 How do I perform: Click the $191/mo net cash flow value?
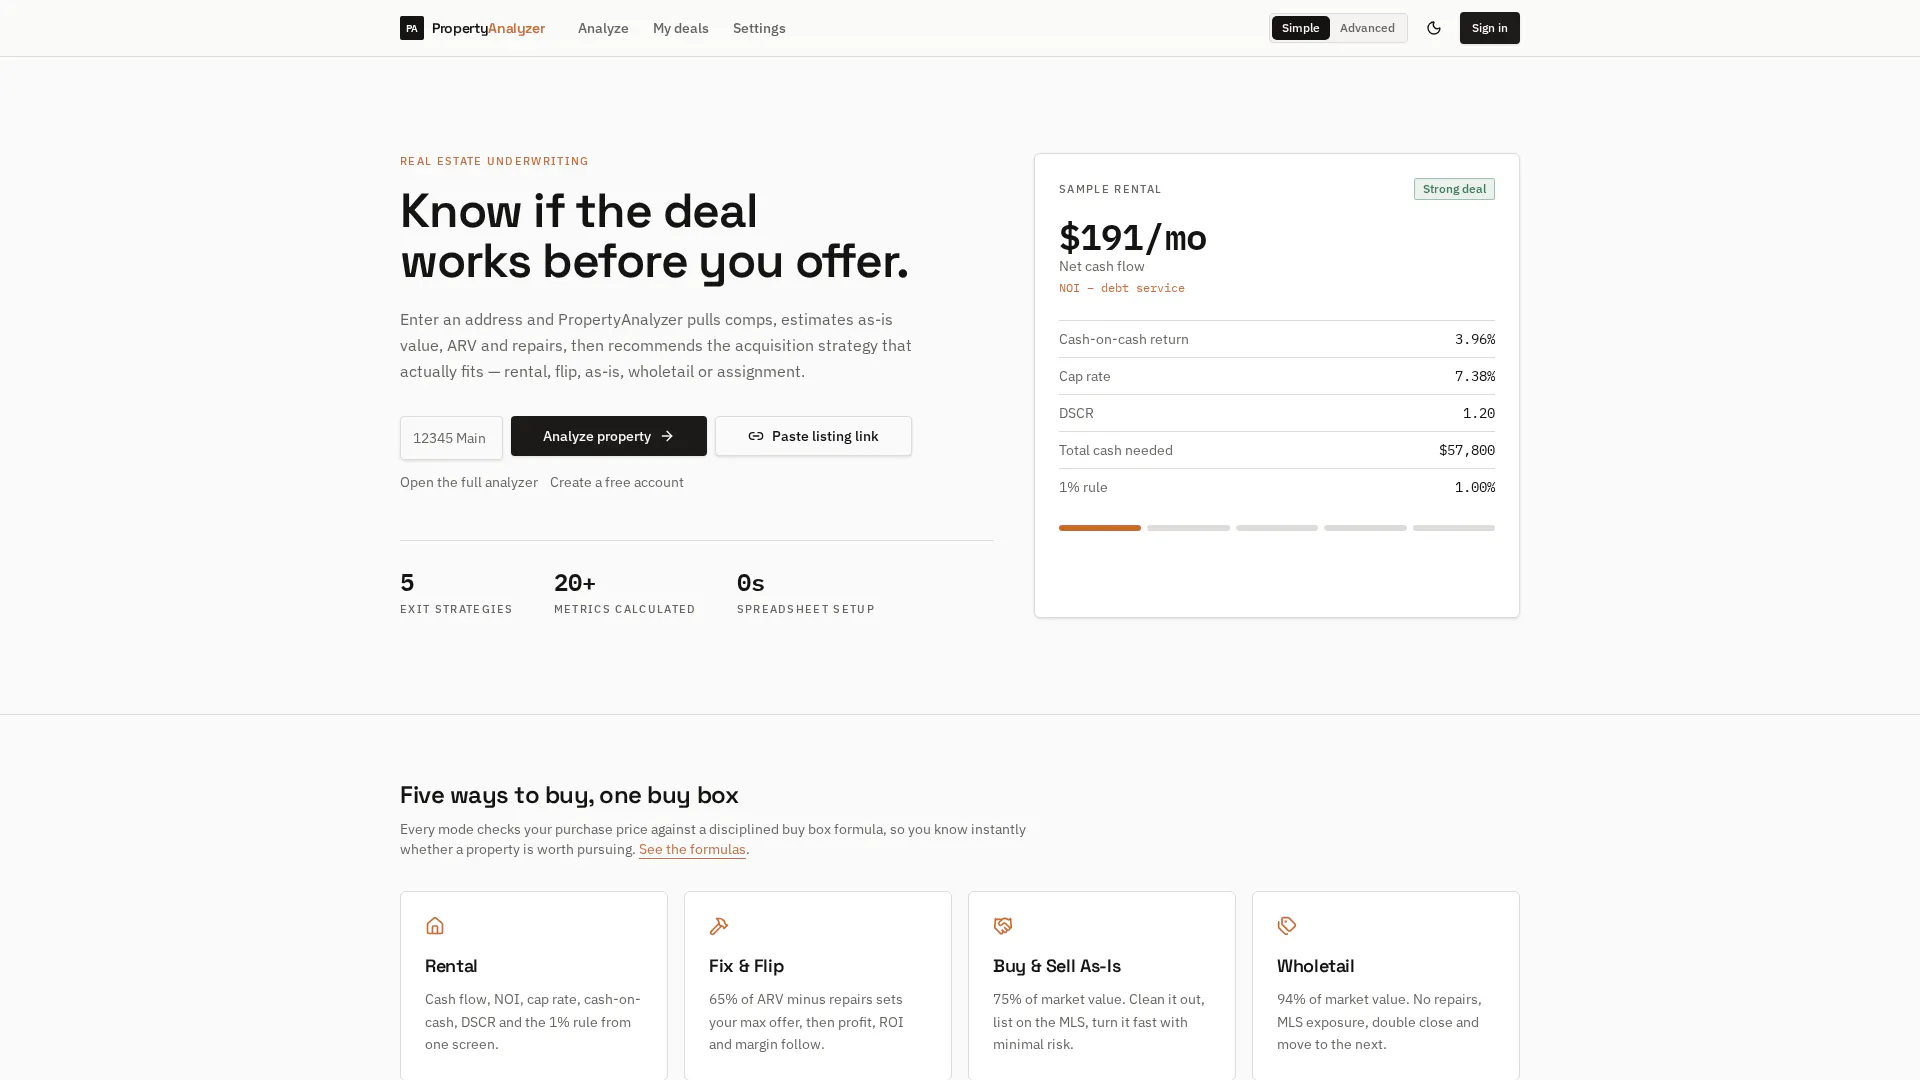coord(1133,238)
